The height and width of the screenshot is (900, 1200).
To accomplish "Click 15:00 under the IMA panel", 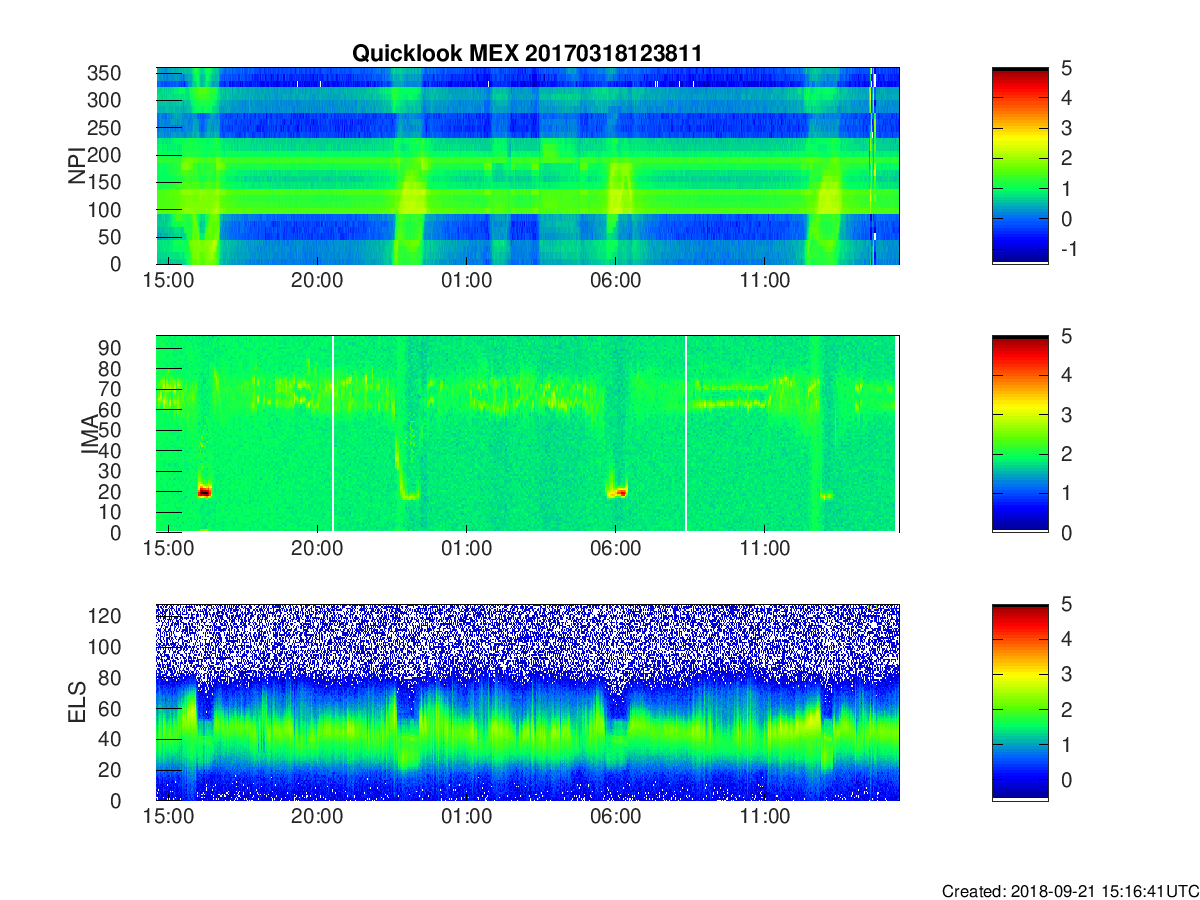I will tap(168, 549).
